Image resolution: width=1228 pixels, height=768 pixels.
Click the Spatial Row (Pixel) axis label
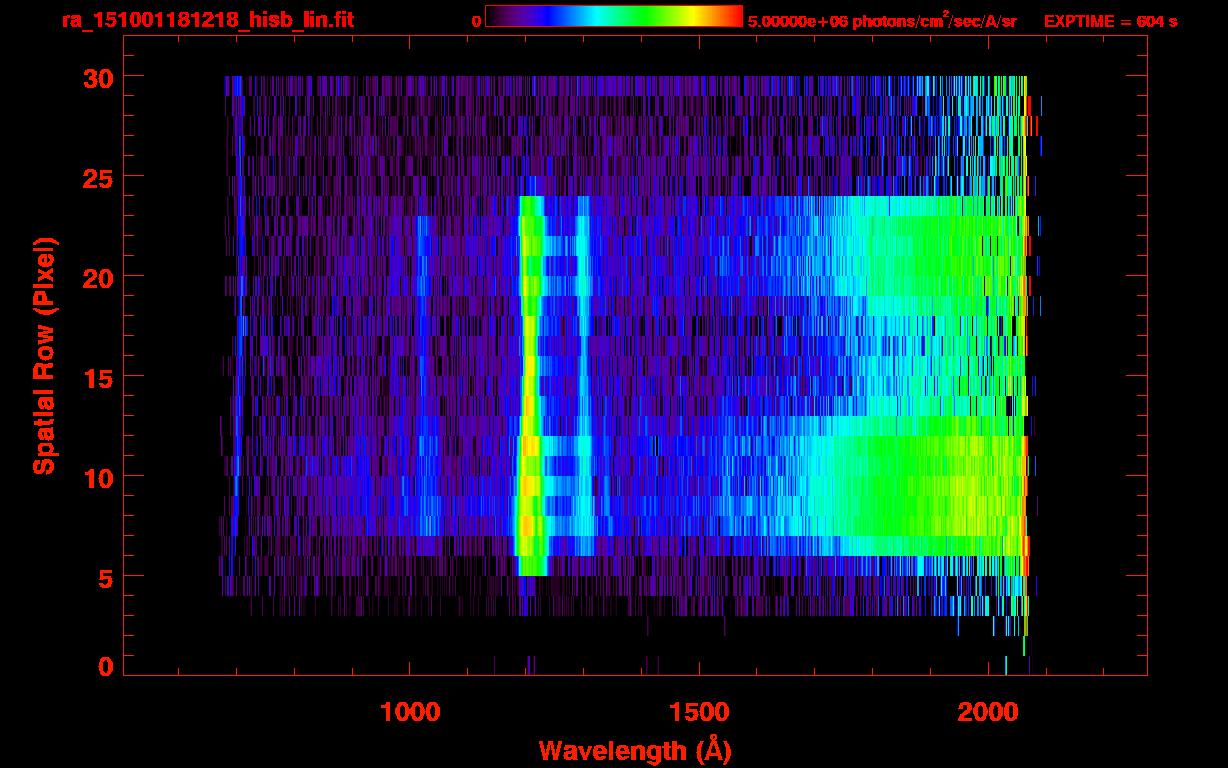[44, 355]
